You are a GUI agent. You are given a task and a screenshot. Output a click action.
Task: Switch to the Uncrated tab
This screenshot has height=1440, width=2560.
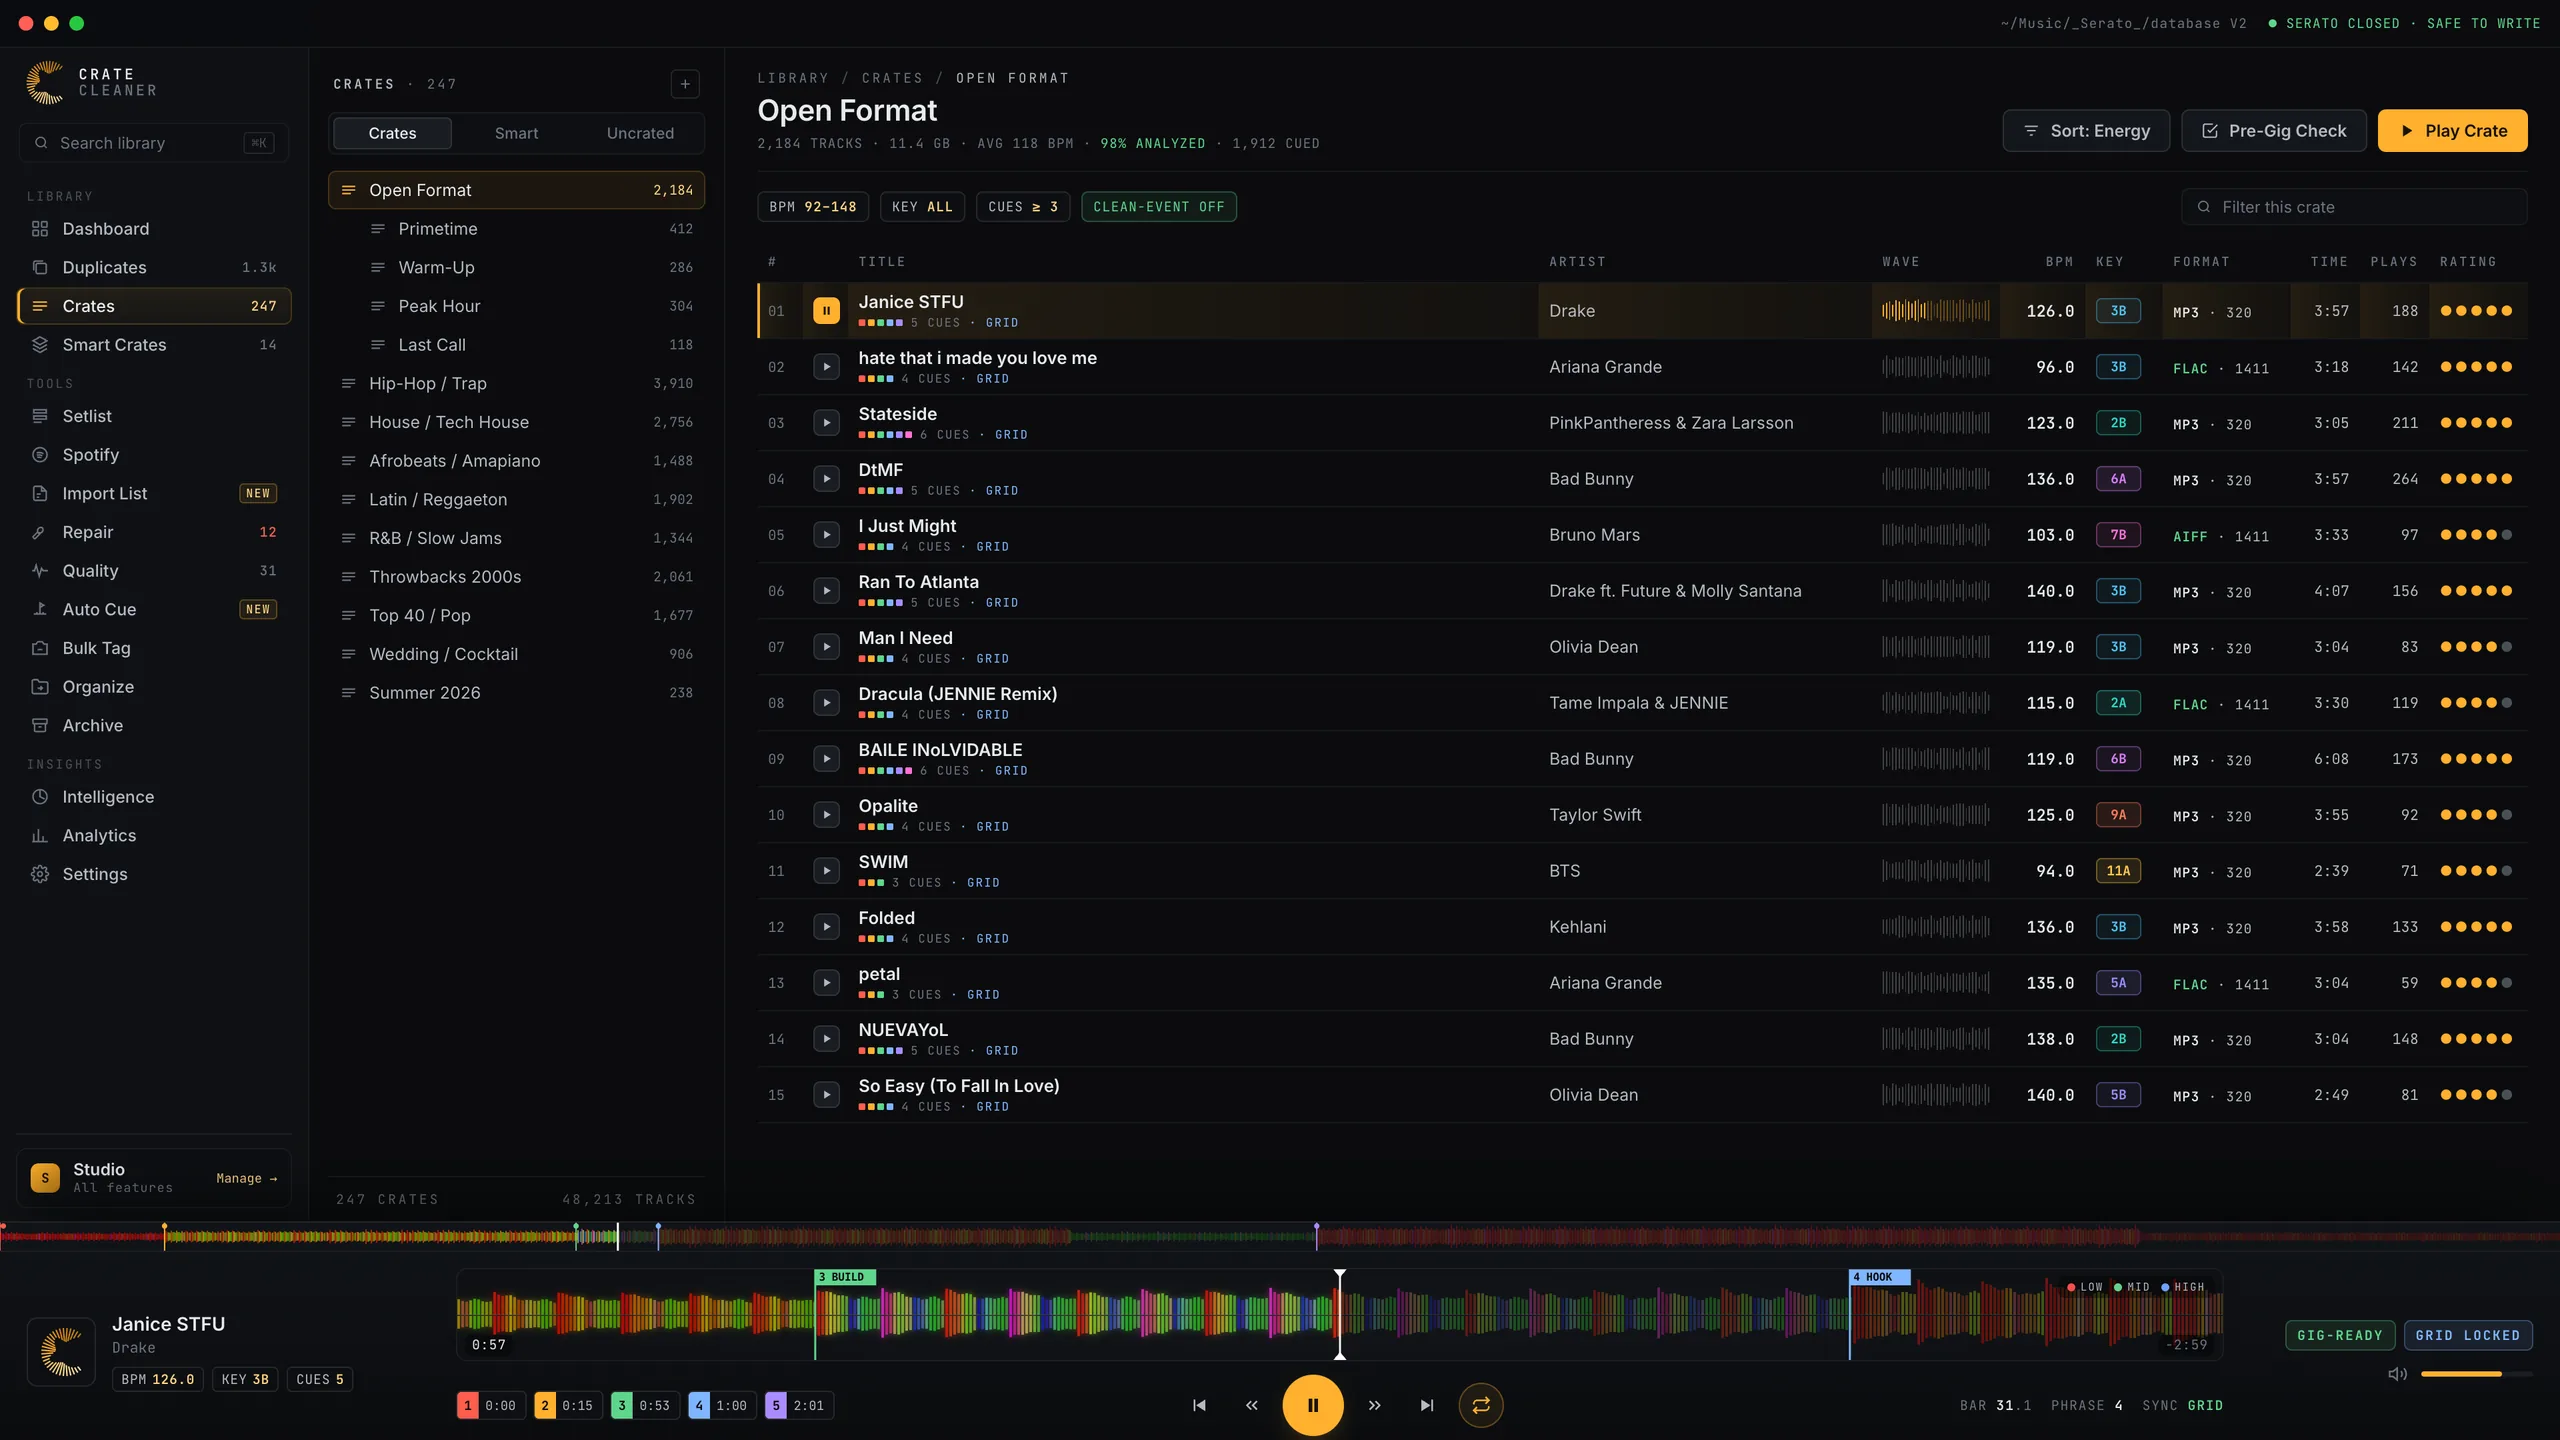640,133
